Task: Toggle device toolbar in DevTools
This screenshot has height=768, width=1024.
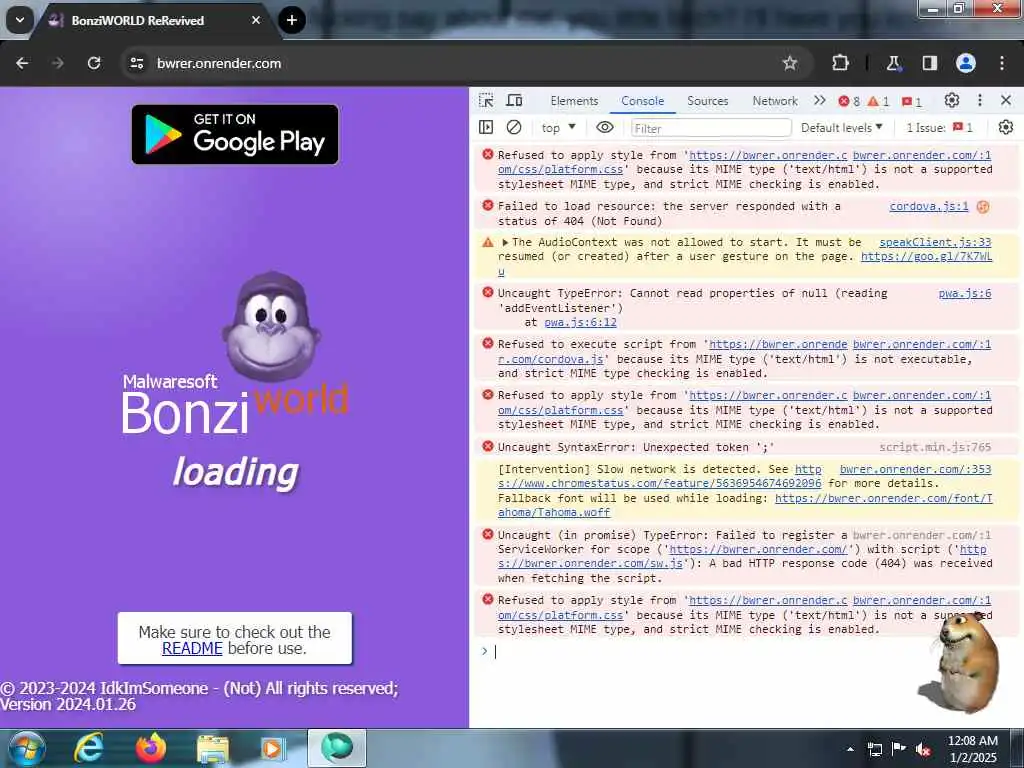Action: click(x=515, y=101)
